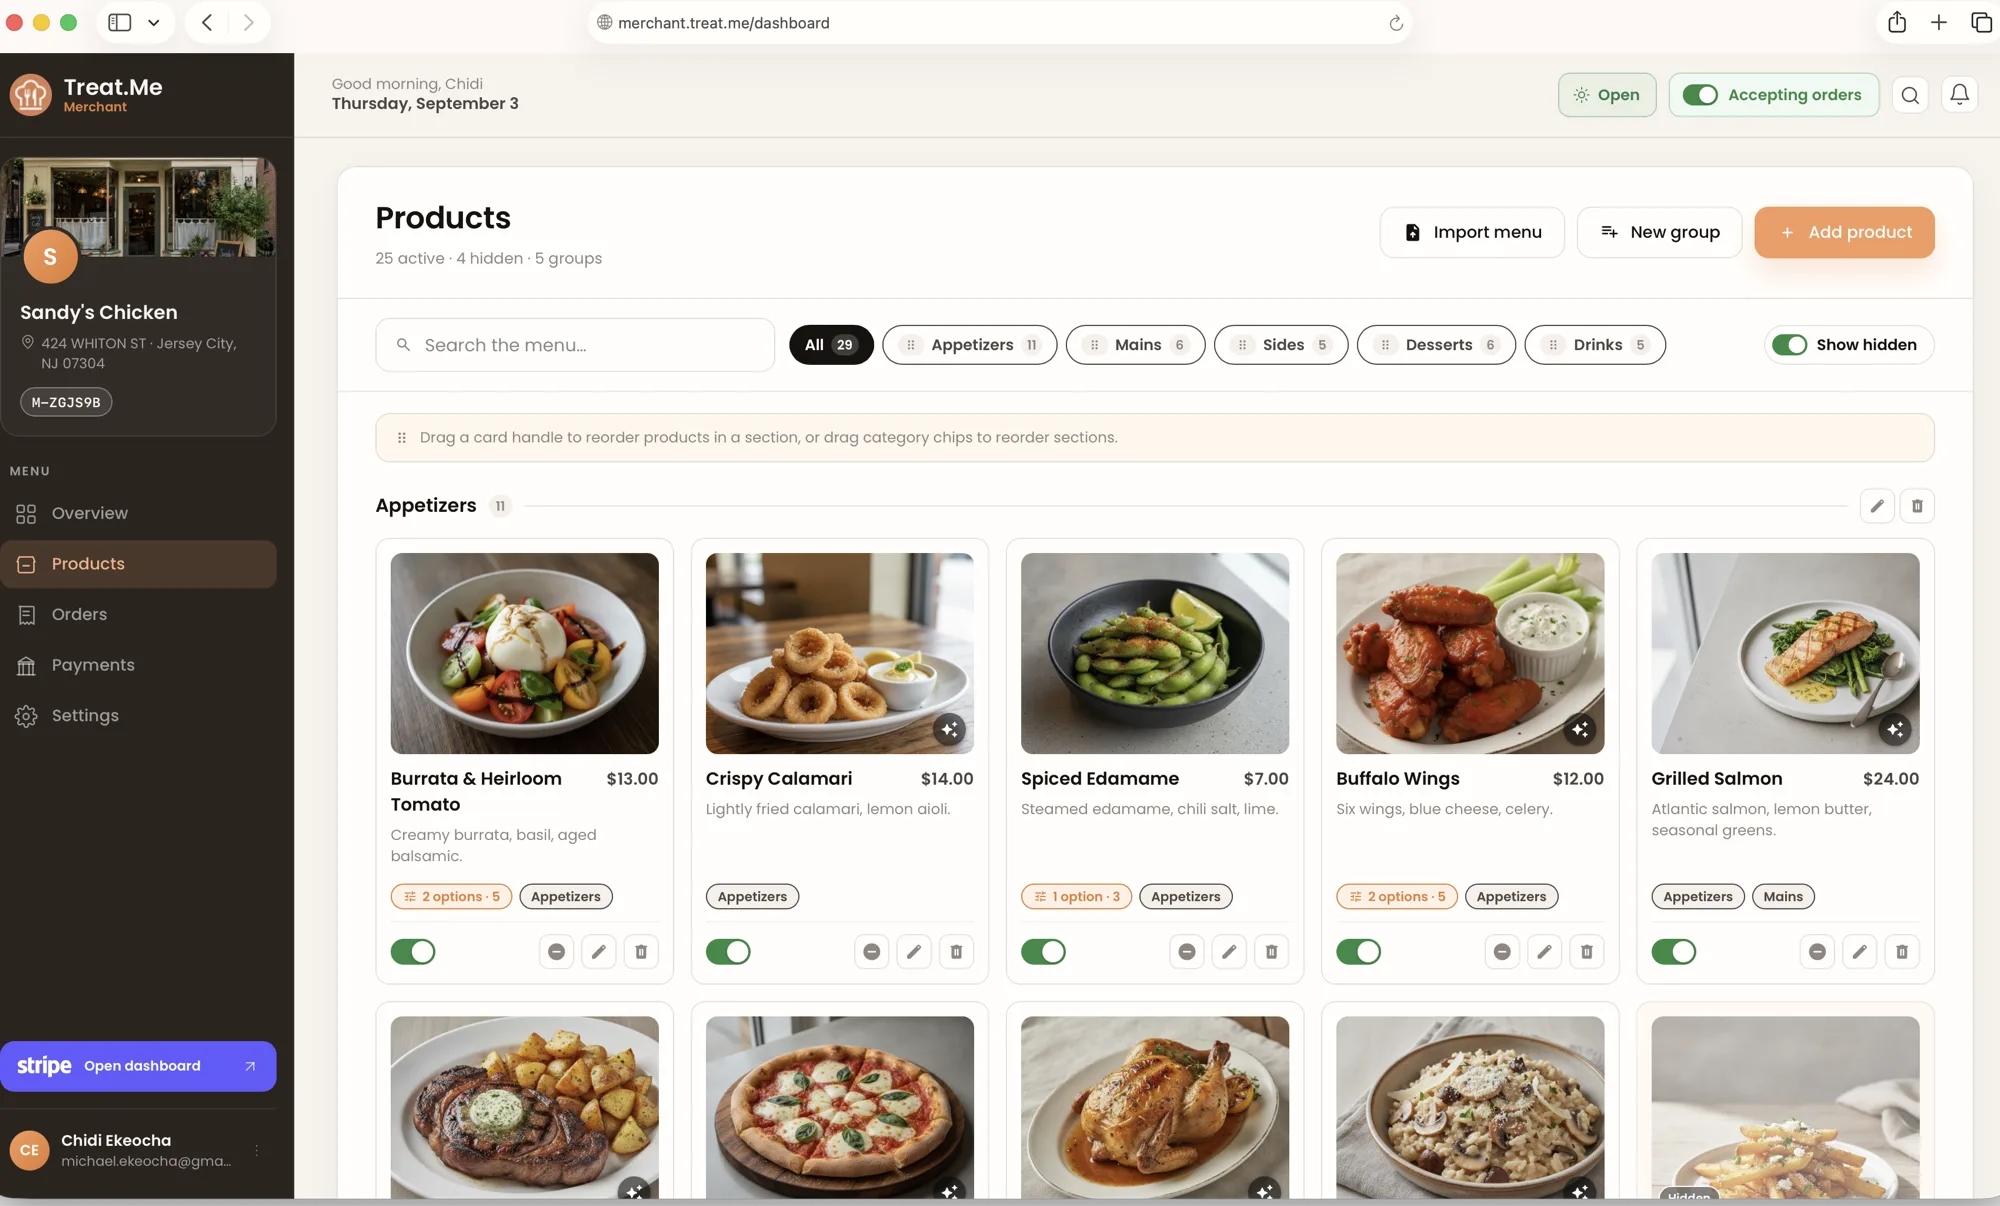Click the Add product button

(x=1844, y=232)
